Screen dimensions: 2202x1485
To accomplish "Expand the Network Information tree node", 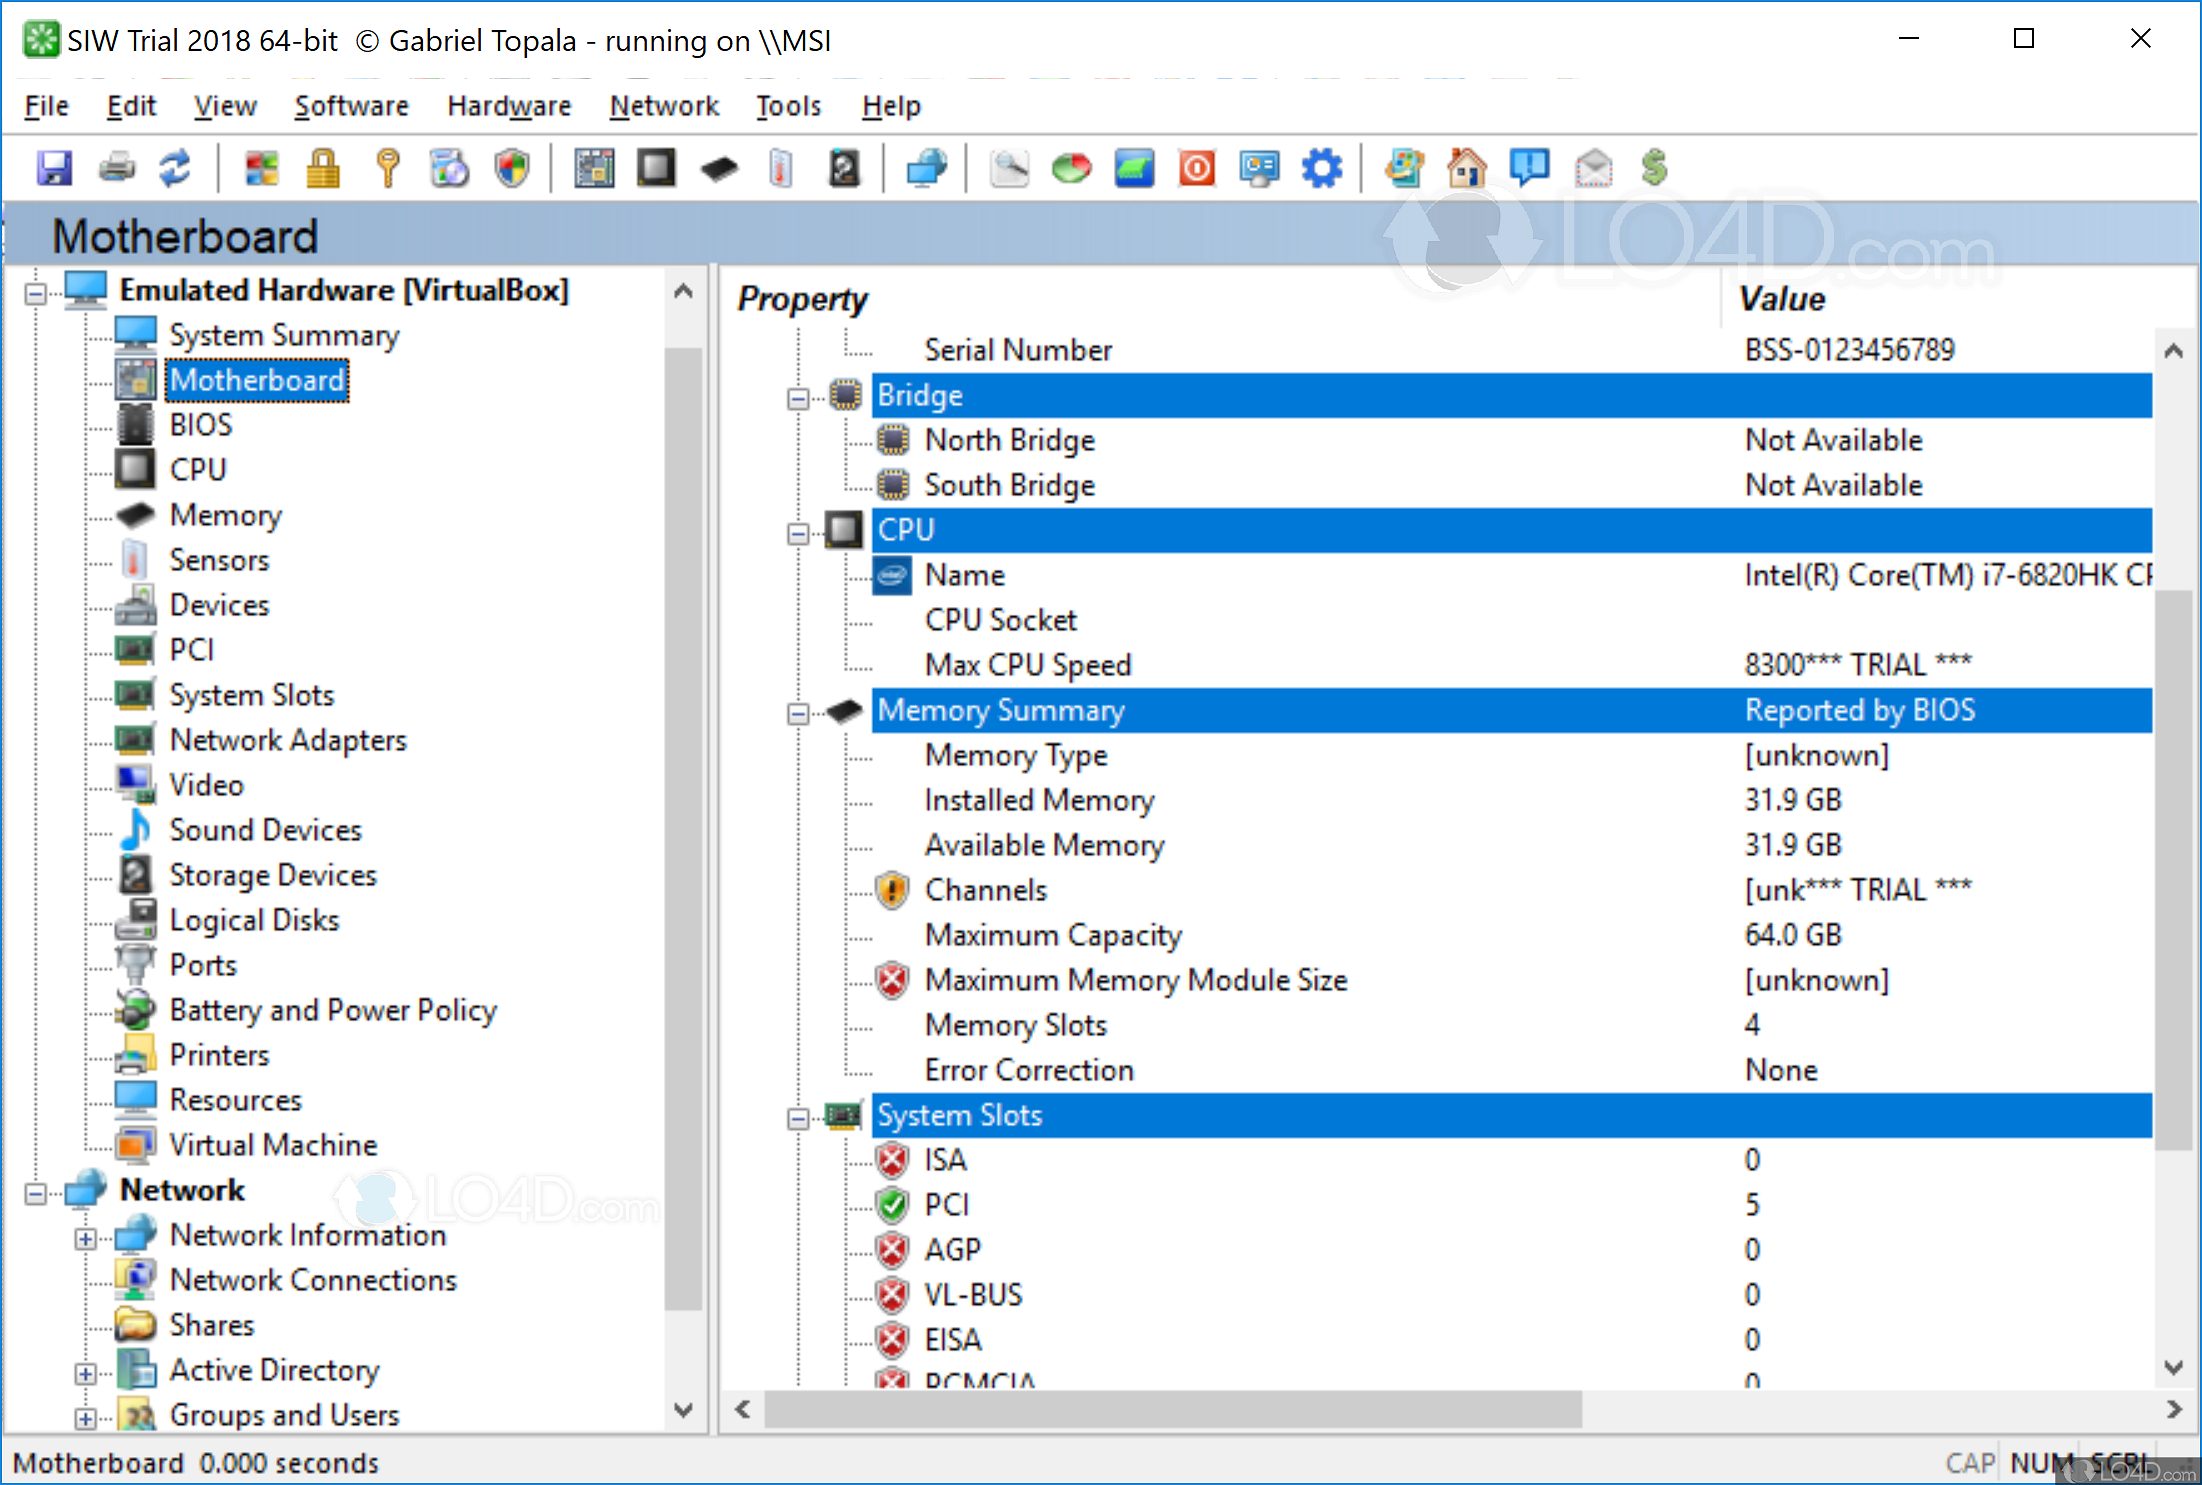I will point(86,1238).
